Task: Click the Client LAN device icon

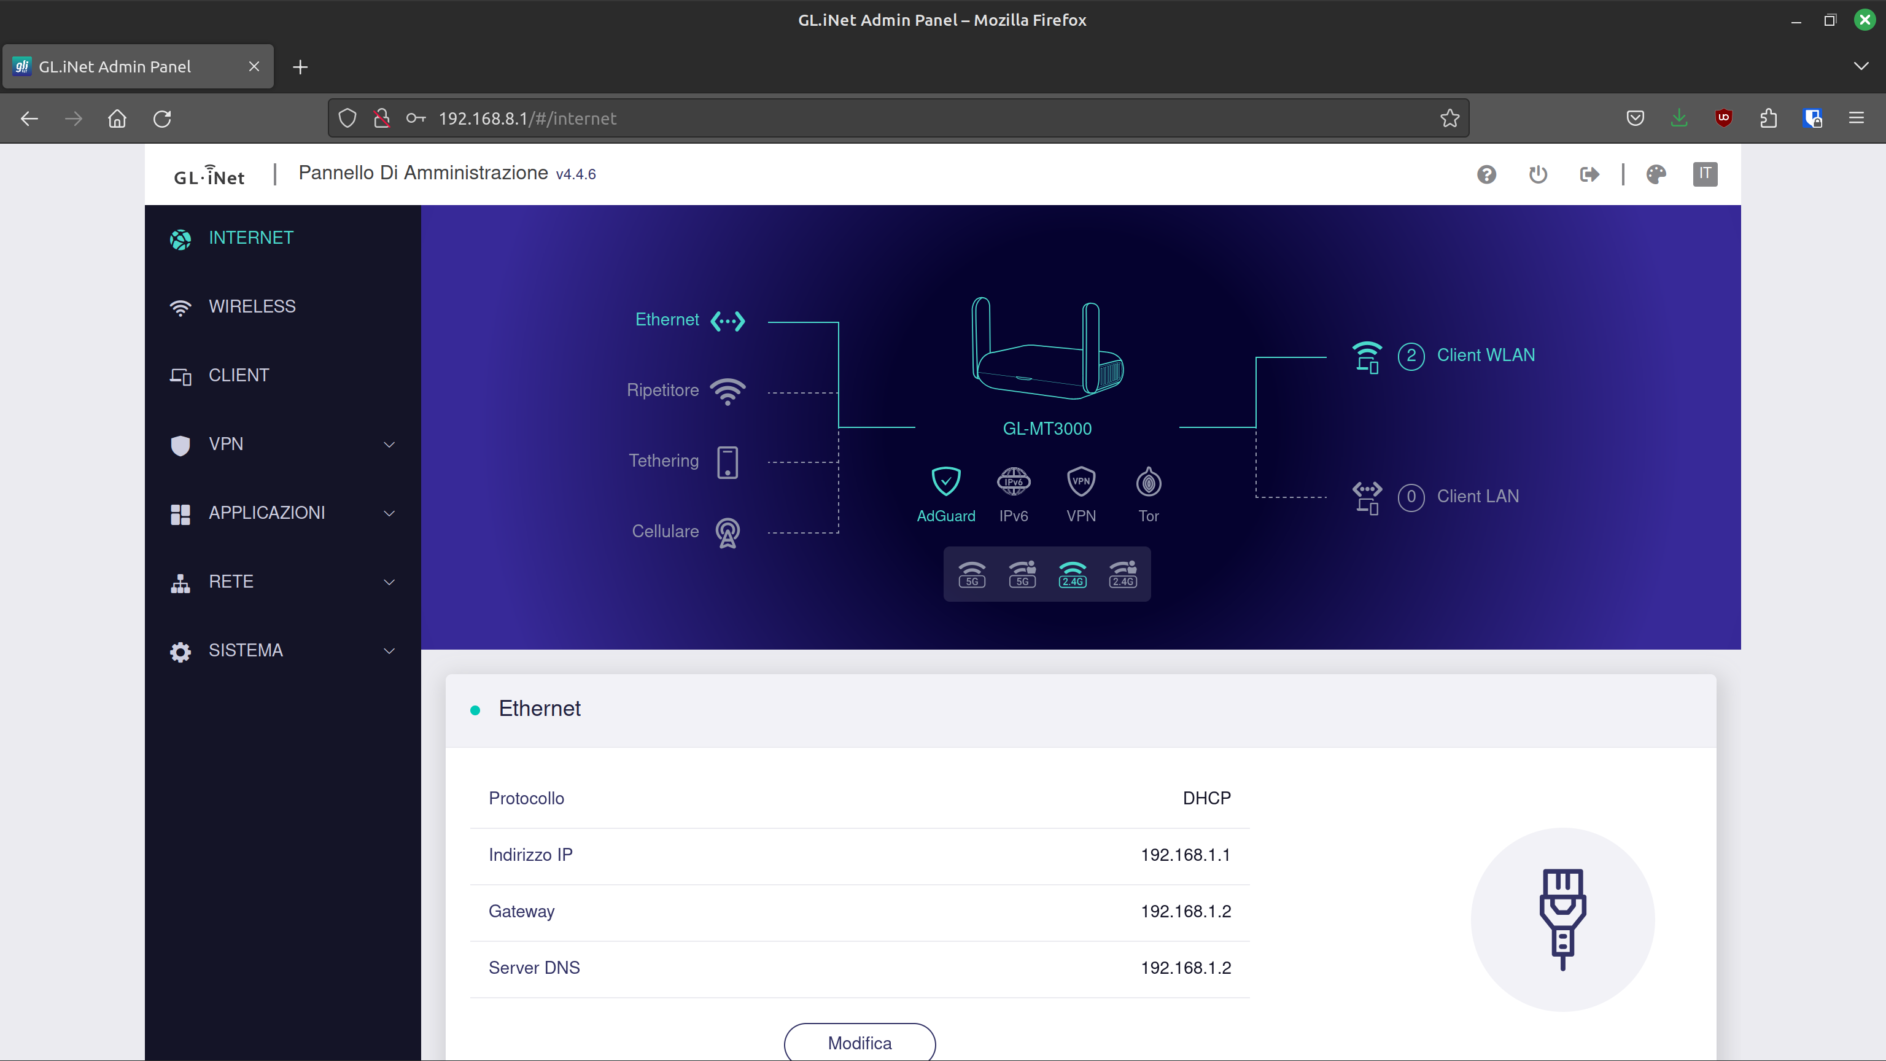Action: [x=1367, y=497]
